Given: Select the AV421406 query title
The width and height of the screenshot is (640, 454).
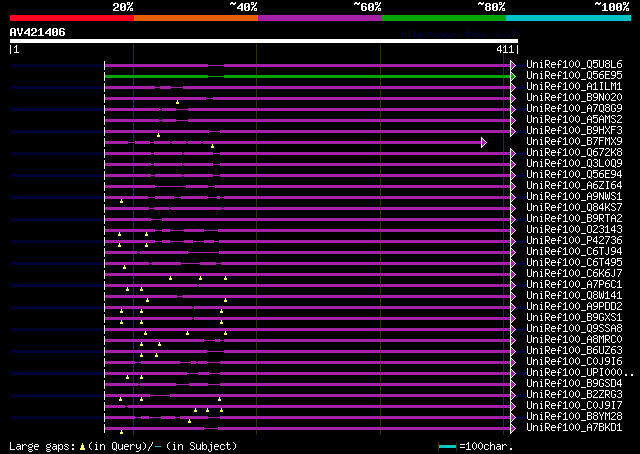Looking at the screenshot, I should (38, 32).
